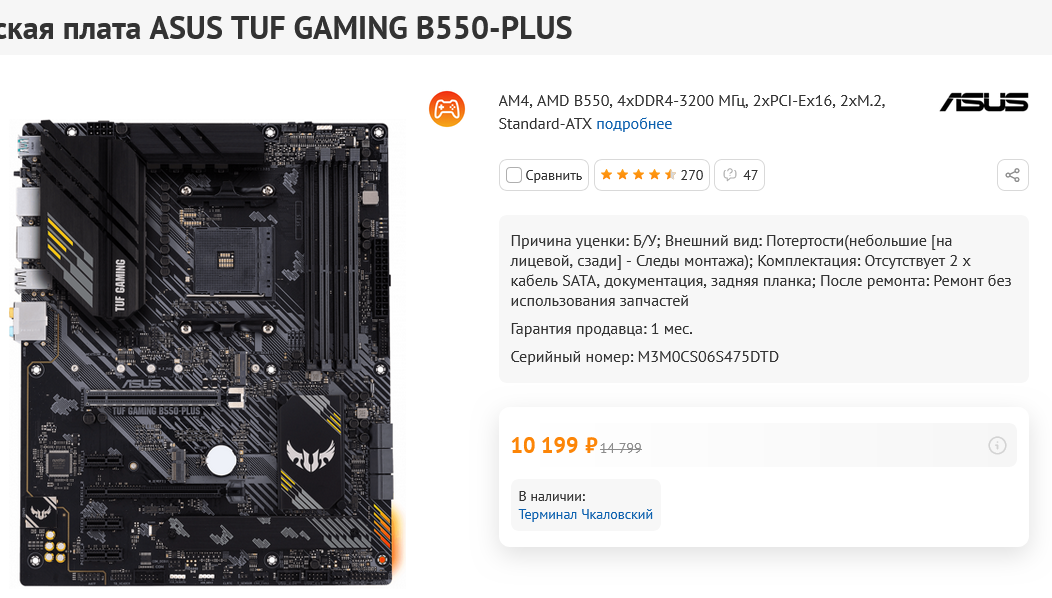Tick the Сравнить checkbox

pos(513,175)
